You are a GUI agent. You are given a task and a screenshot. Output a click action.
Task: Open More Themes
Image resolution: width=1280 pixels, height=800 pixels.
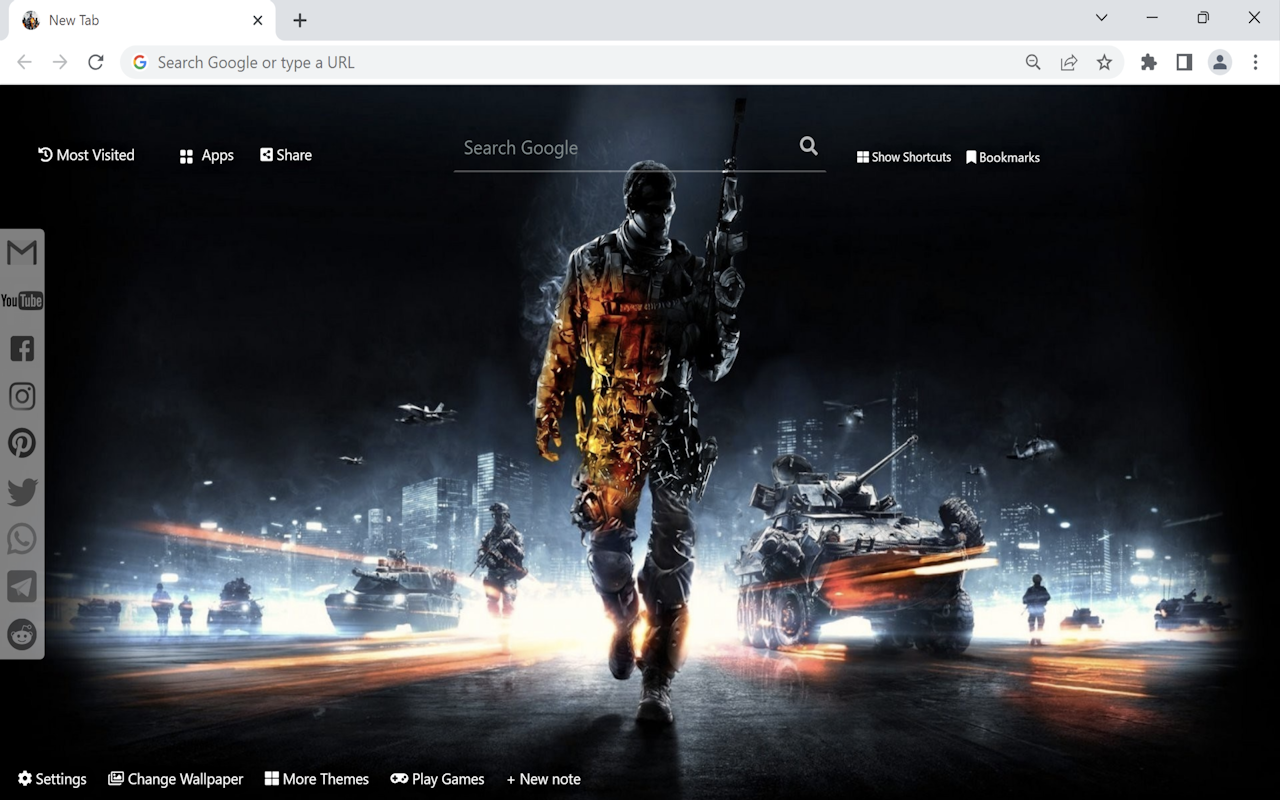(x=317, y=779)
